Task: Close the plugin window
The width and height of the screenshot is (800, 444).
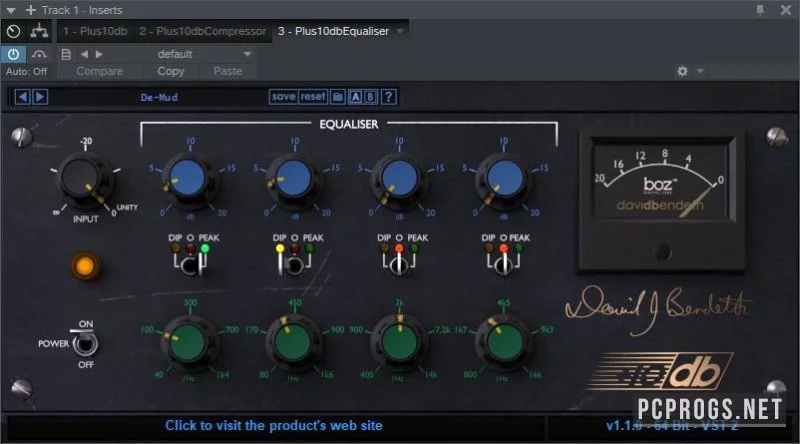Action: click(786, 10)
